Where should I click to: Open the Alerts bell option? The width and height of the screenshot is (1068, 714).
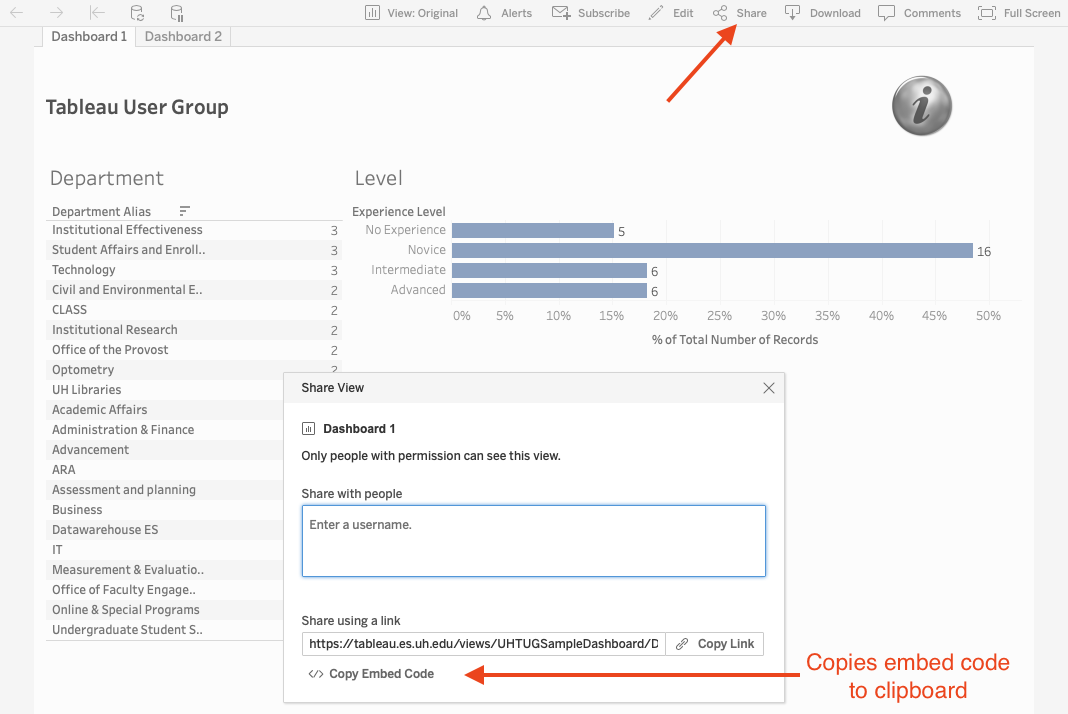point(504,13)
